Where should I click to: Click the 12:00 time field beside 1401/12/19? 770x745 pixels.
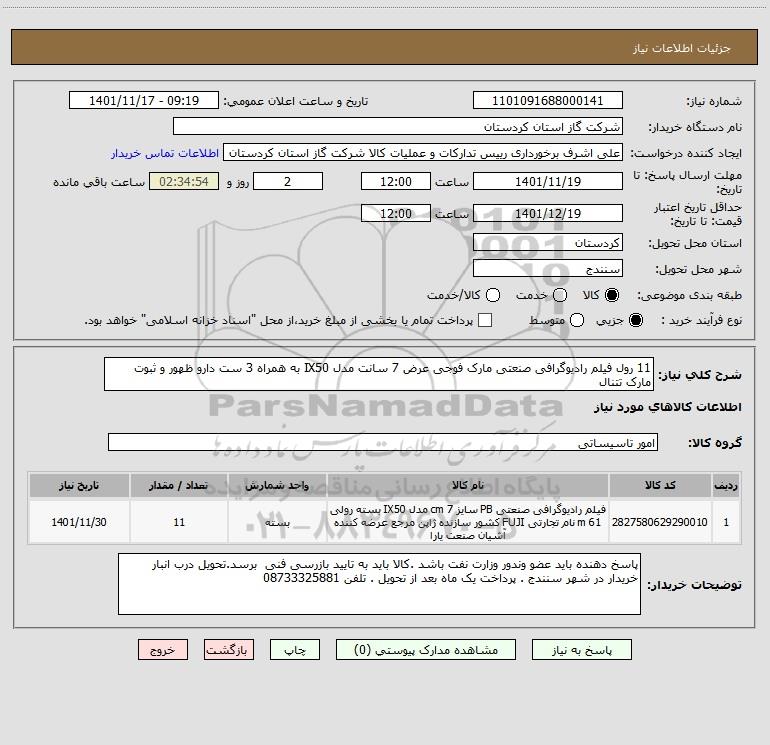click(396, 213)
